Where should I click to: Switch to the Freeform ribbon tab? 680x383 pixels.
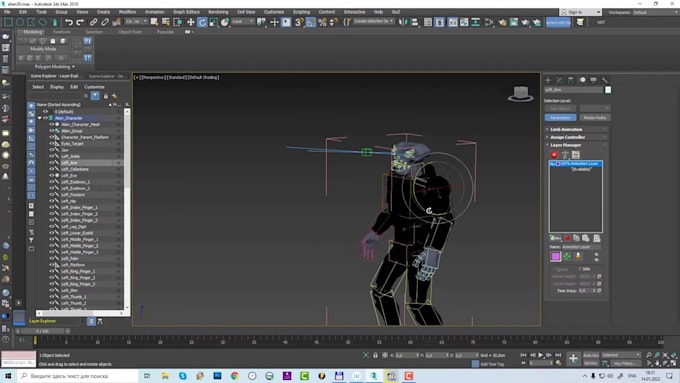tap(62, 32)
